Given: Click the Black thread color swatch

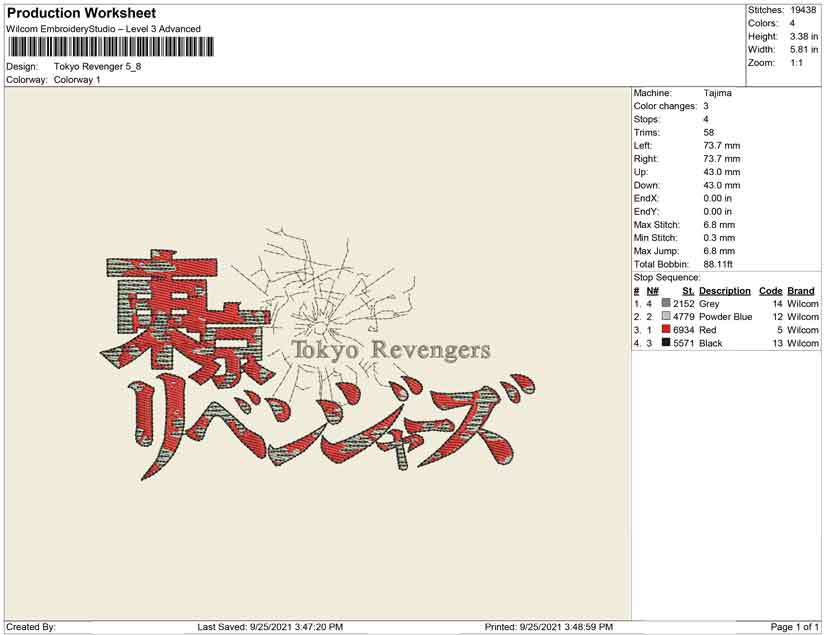Looking at the screenshot, I should (666, 342).
